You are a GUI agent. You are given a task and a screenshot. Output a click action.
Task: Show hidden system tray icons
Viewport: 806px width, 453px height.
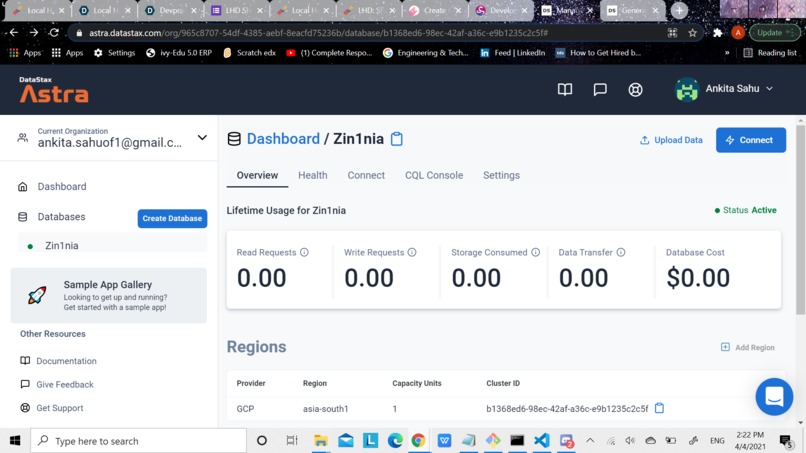[x=590, y=441]
